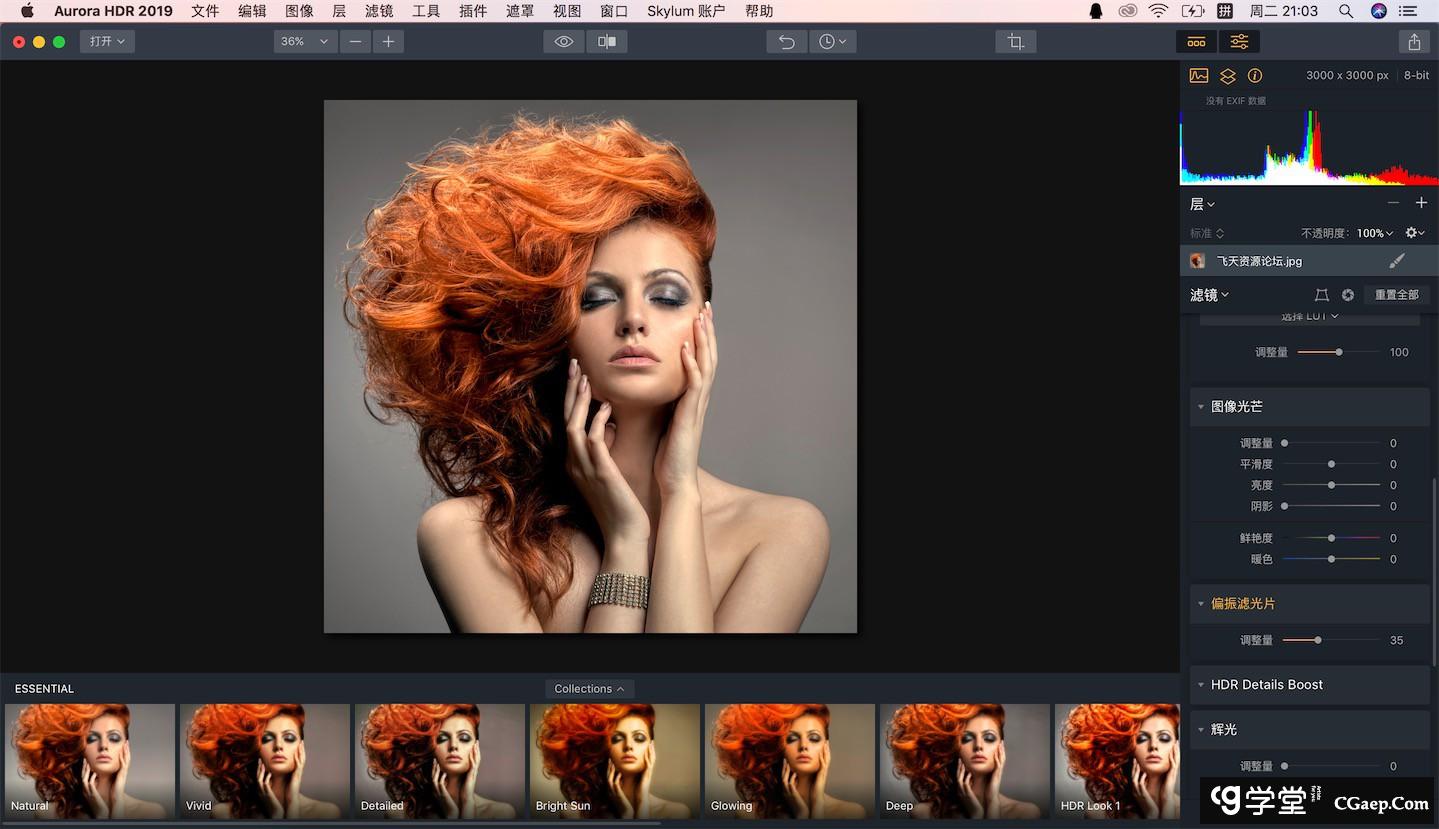The width and height of the screenshot is (1439, 829).
Task: Toggle the eye preview button
Action: point(564,42)
